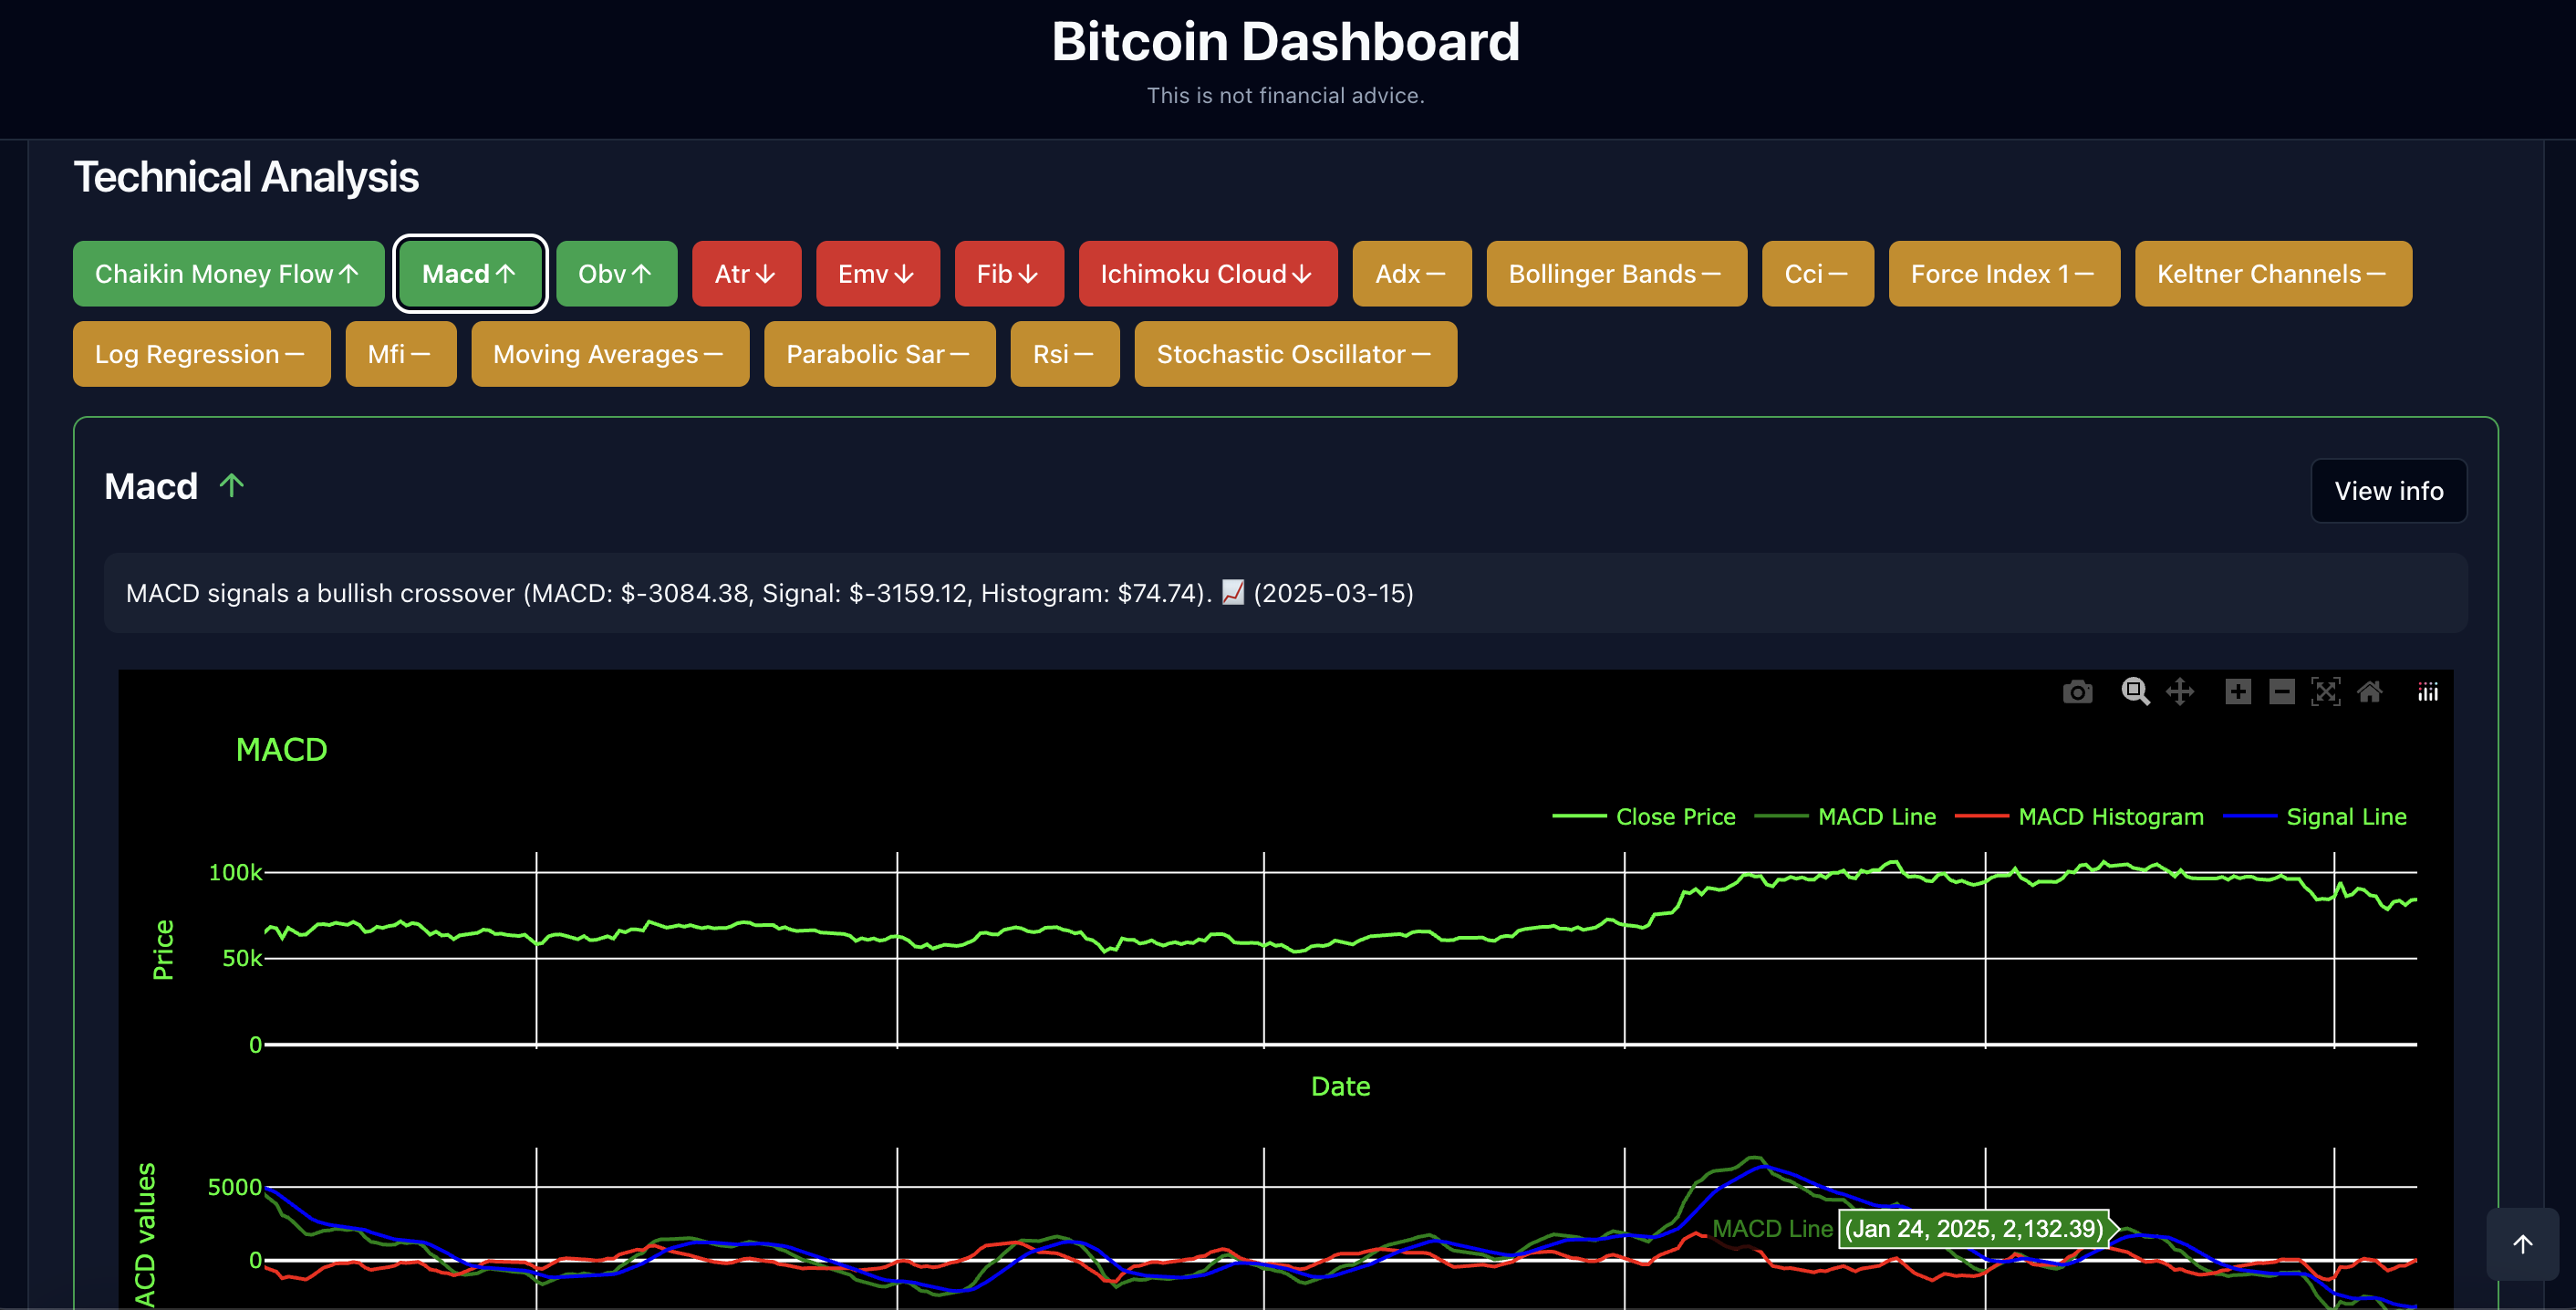Click the Autoscale icon on the chart
Viewport: 2576px width, 1310px height.
pyautogui.click(x=2326, y=692)
